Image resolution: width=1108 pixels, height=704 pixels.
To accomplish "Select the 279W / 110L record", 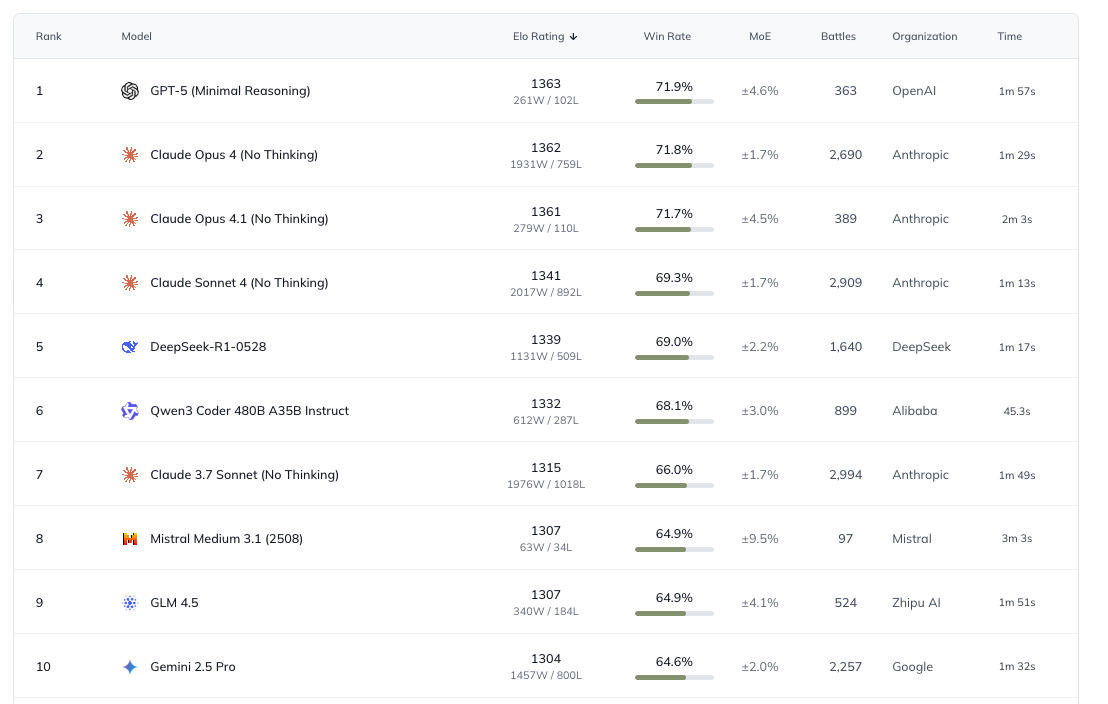I will pyautogui.click(x=546, y=229).
